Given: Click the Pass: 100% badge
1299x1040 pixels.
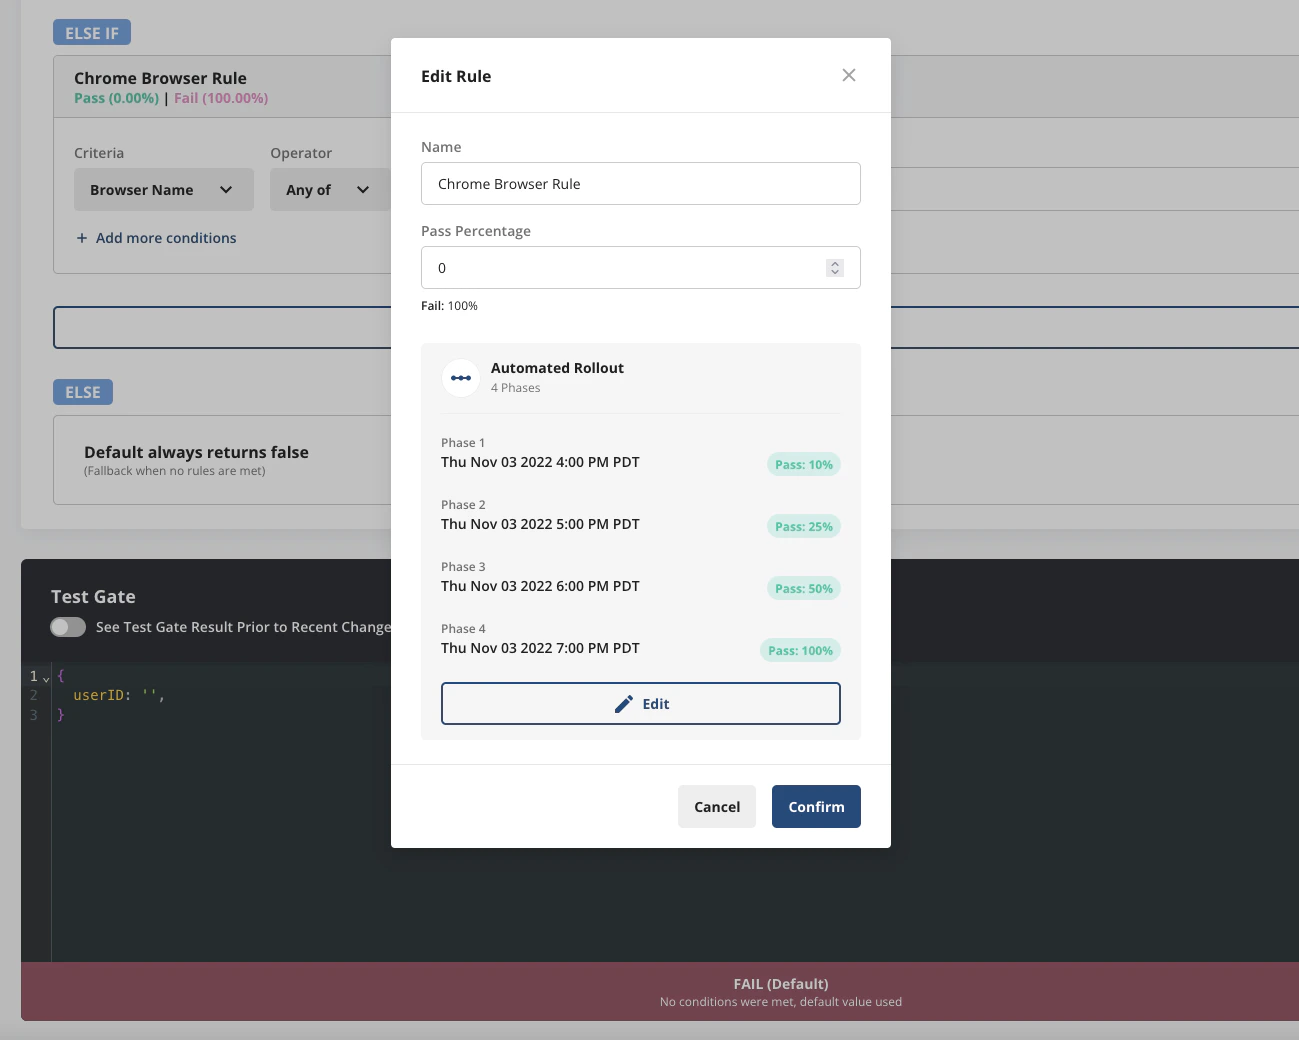Looking at the screenshot, I should click(801, 651).
